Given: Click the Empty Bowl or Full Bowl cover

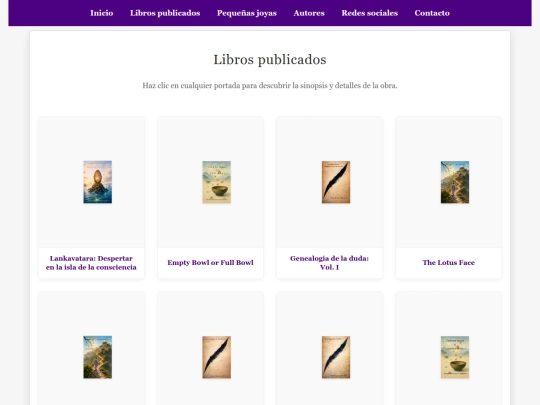Looking at the screenshot, I should pyautogui.click(x=217, y=182).
